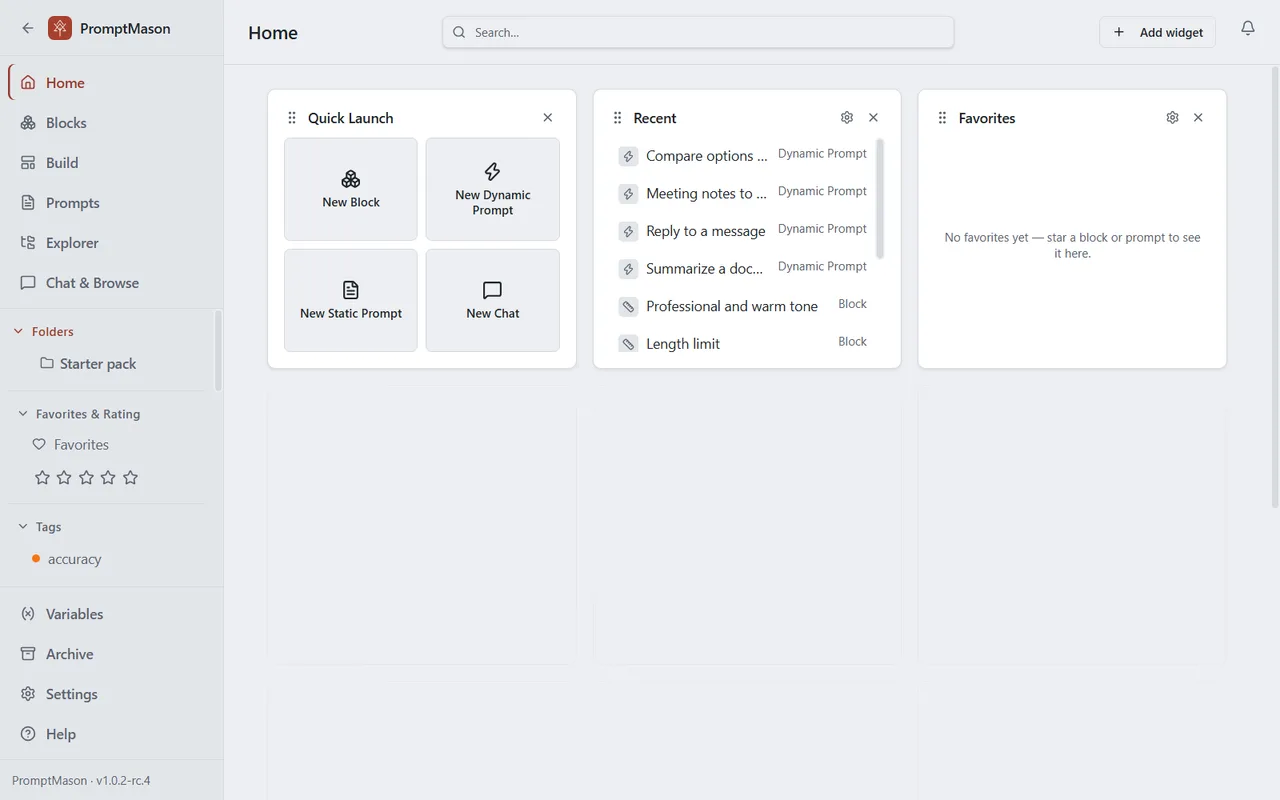Open Recent widget settings gear
1280x800 pixels.
click(x=847, y=117)
